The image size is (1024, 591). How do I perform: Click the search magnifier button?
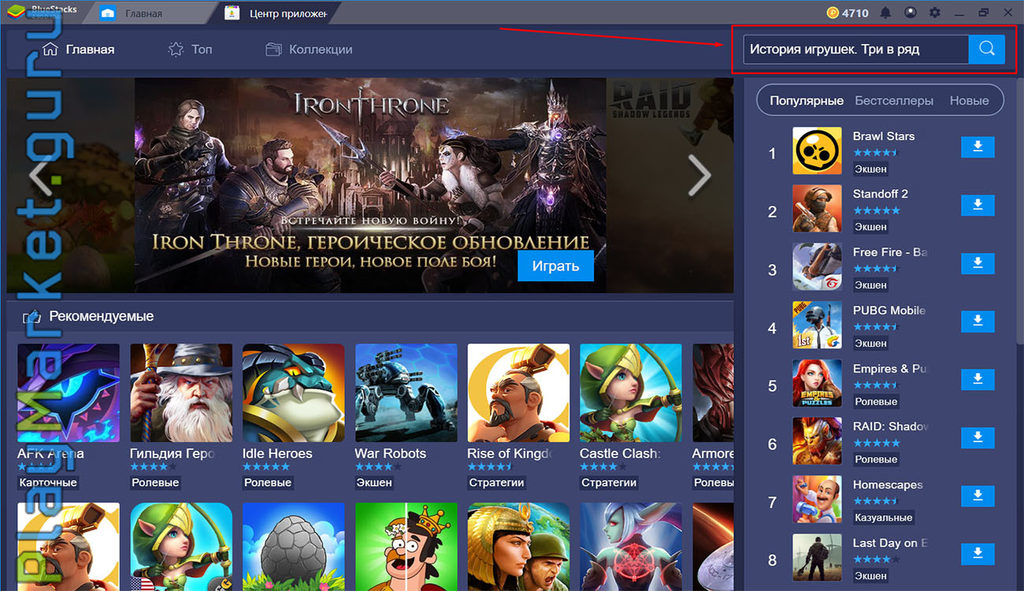[986, 49]
